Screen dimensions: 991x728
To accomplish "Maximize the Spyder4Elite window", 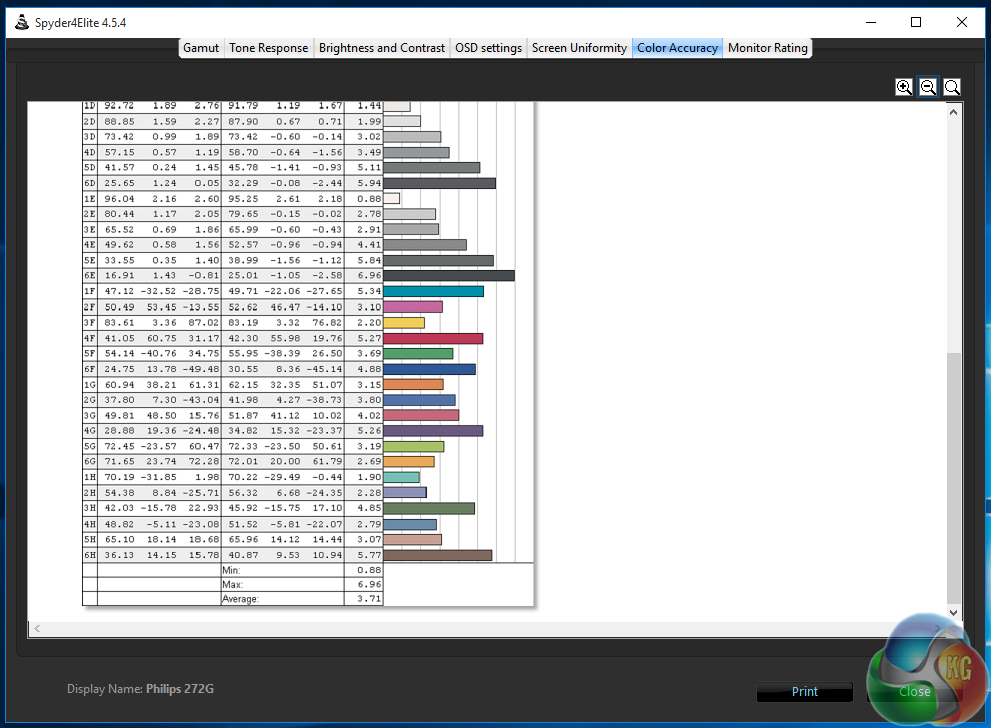I will 916,22.
